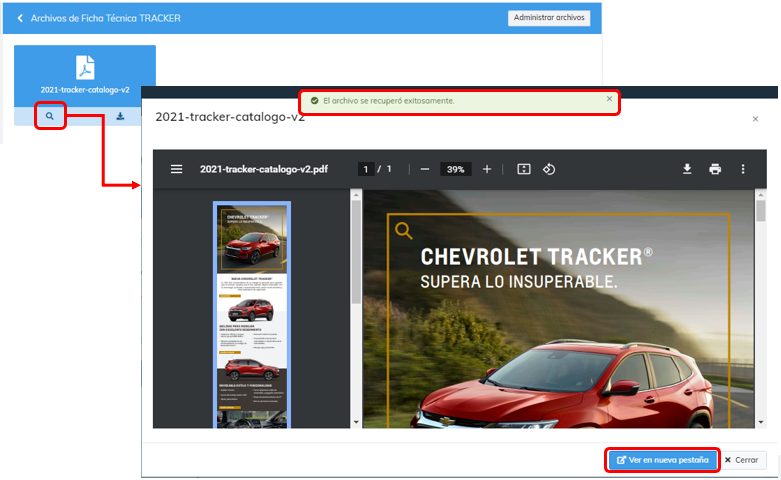Zoom out with the minus button
This screenshot has width=781, height=480.
pos(425,169)
